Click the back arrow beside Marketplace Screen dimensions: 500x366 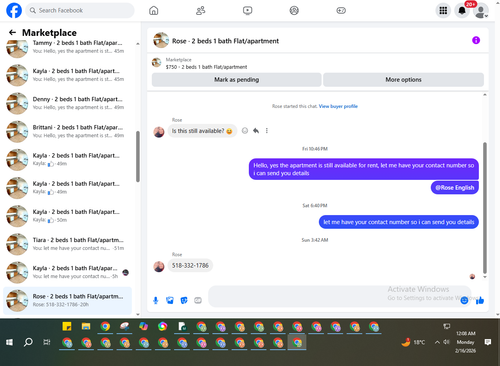(x=12, y=32)
